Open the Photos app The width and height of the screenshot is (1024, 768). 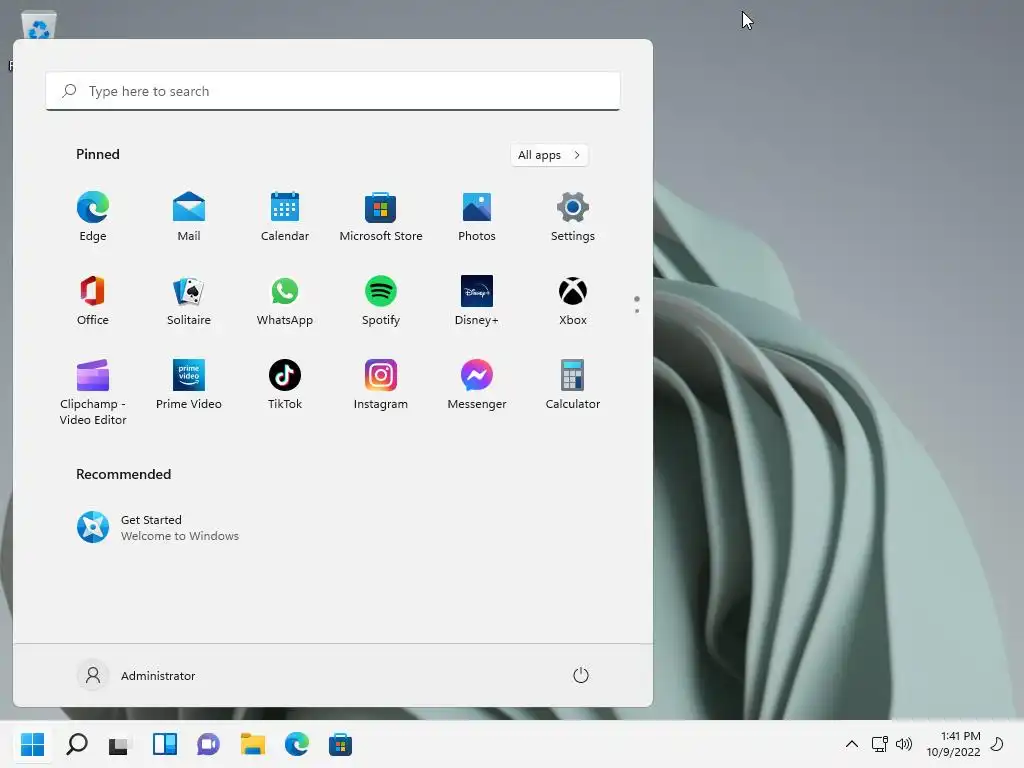point(477,216)
